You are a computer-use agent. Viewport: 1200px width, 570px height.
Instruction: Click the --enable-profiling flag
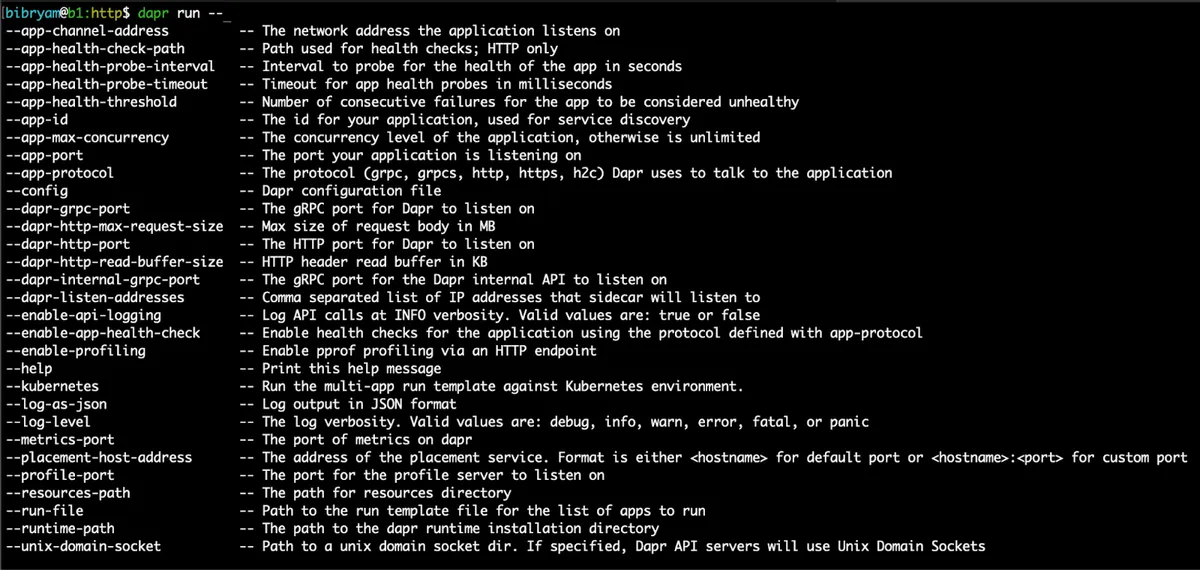[x=76, y=351]
